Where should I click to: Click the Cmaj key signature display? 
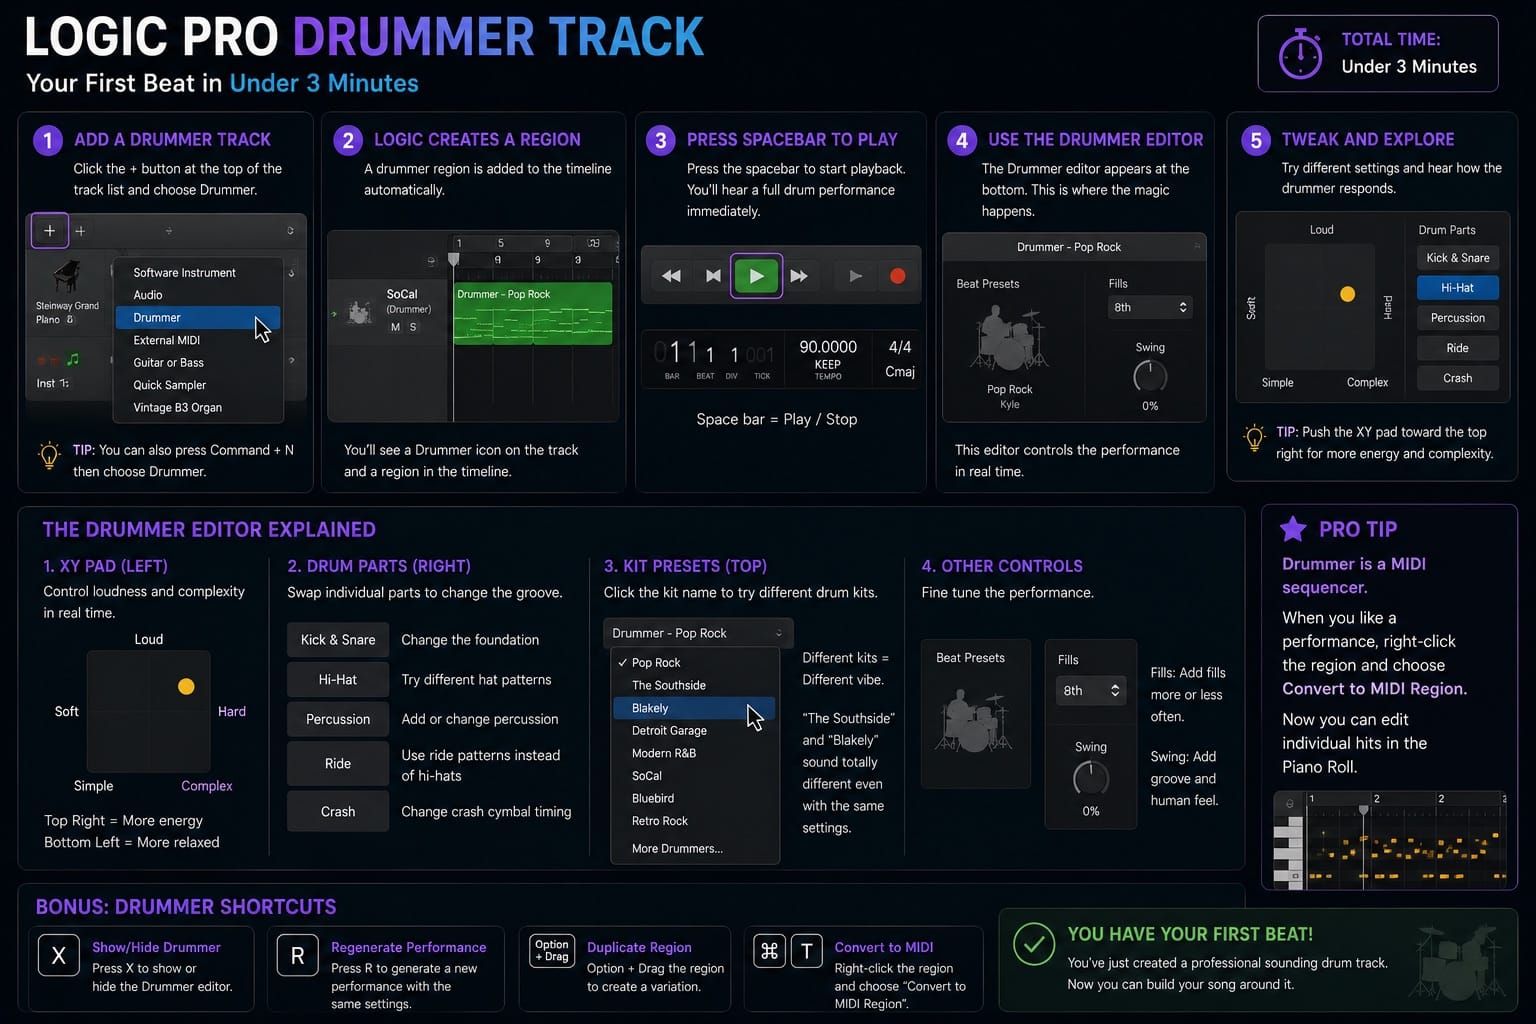tap(900, 372)
